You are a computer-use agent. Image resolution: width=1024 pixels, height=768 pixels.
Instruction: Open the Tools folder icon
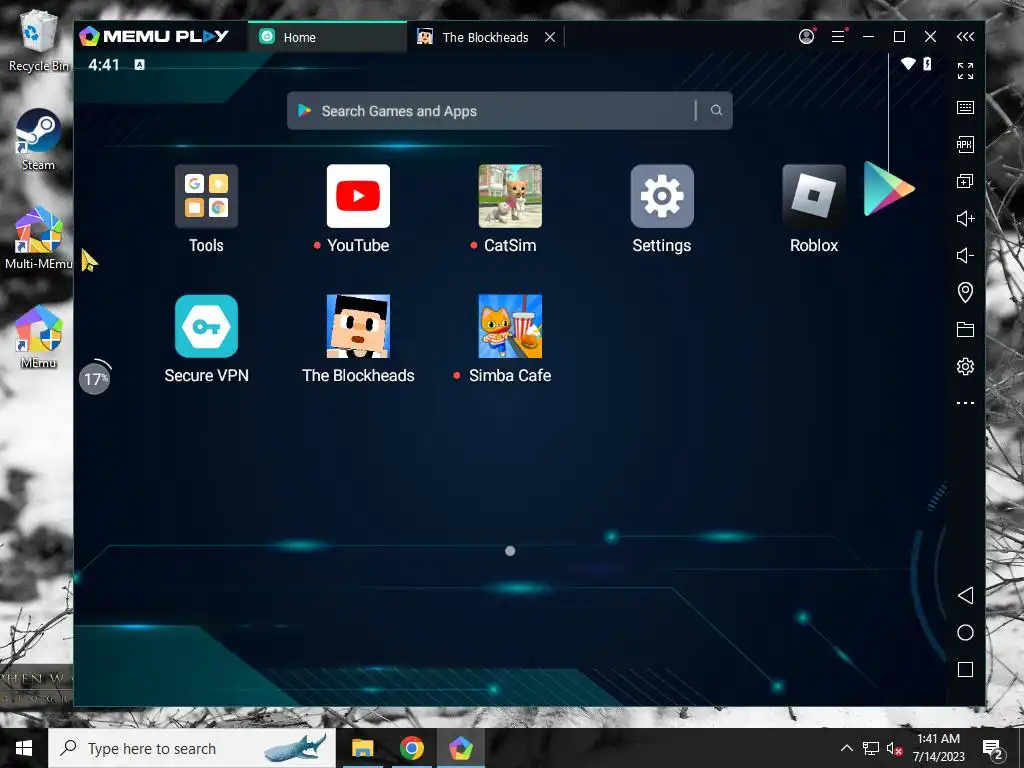point(206,196)
